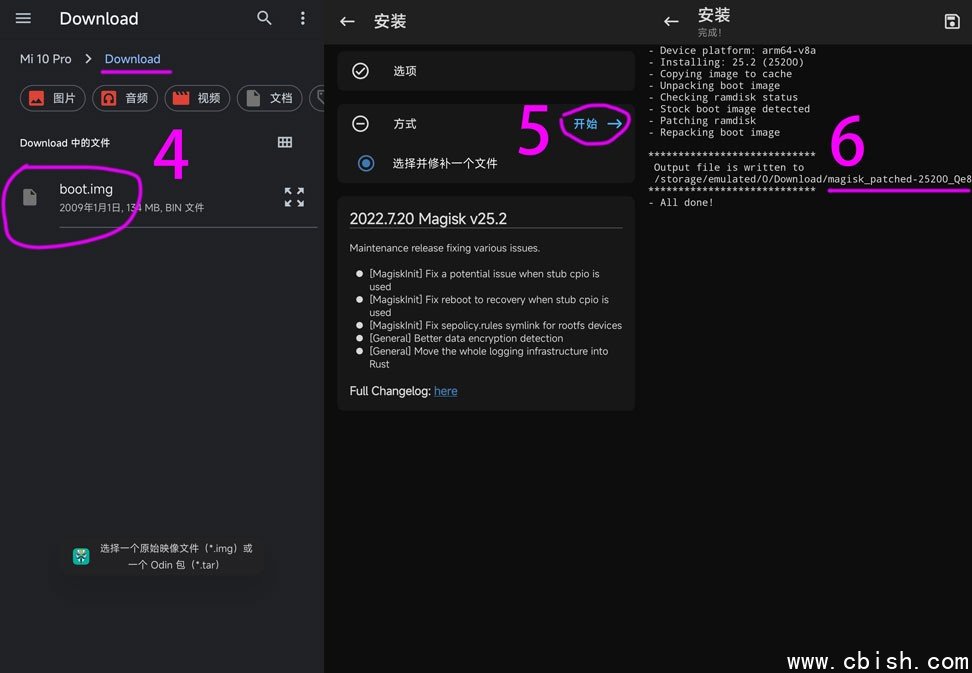The image size is (972, 673).
Task: Open the hamburger menu in Download screen
Action: pyautogui.click(x=24, y=18)
